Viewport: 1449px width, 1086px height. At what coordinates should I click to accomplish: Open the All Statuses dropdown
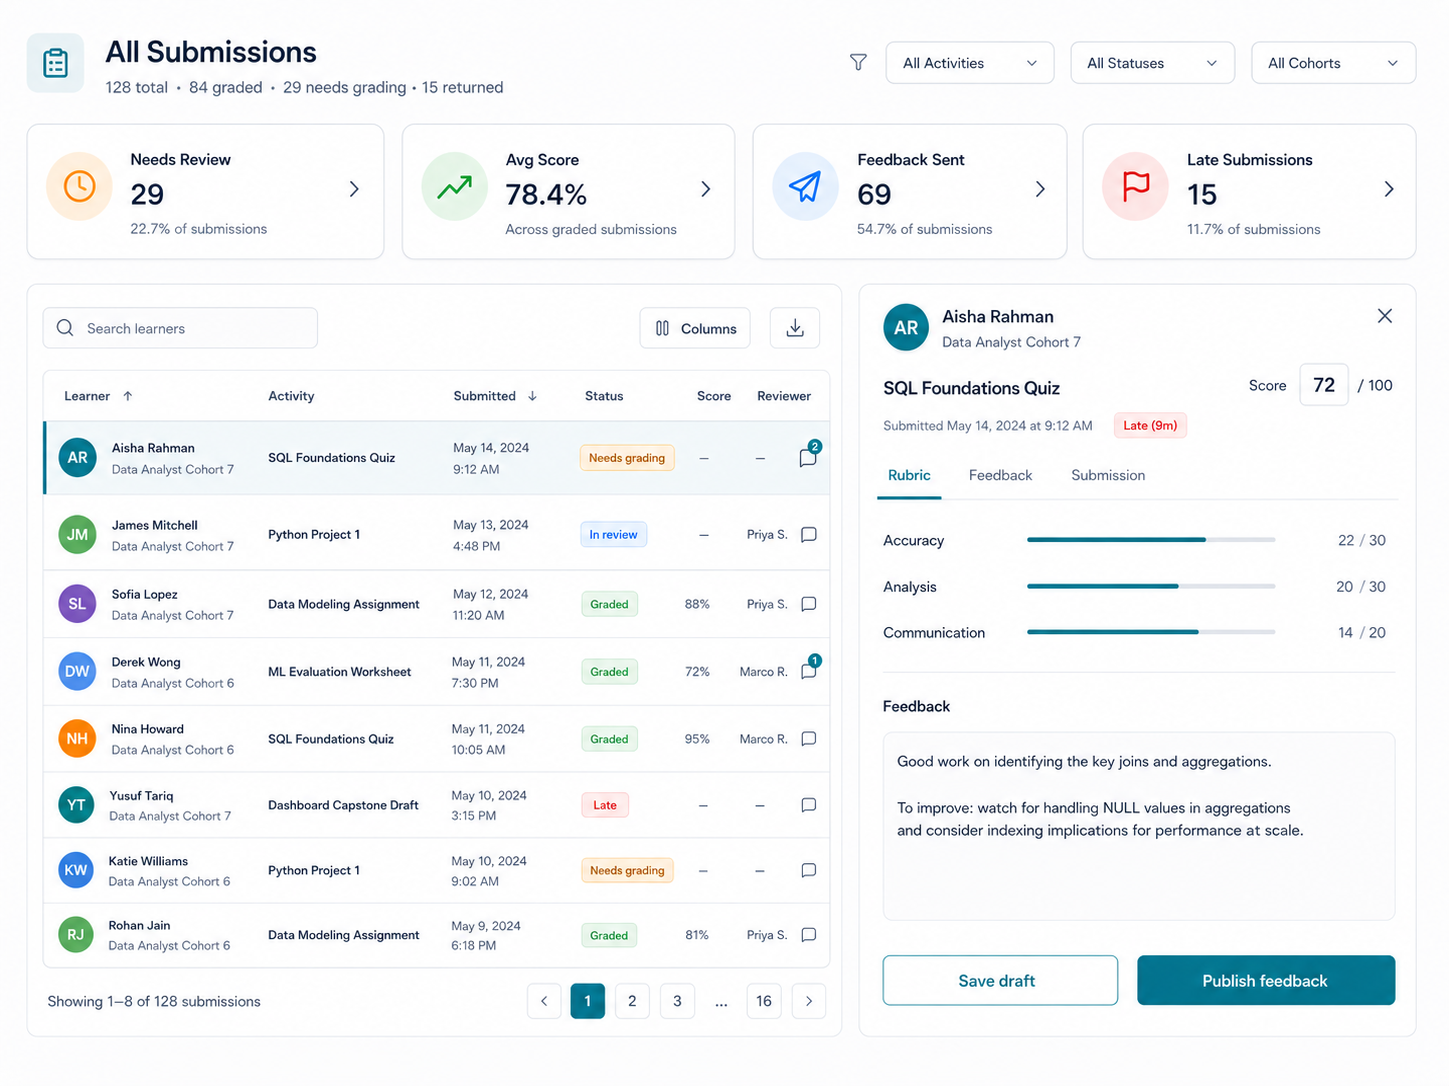tap(1153, 63)
